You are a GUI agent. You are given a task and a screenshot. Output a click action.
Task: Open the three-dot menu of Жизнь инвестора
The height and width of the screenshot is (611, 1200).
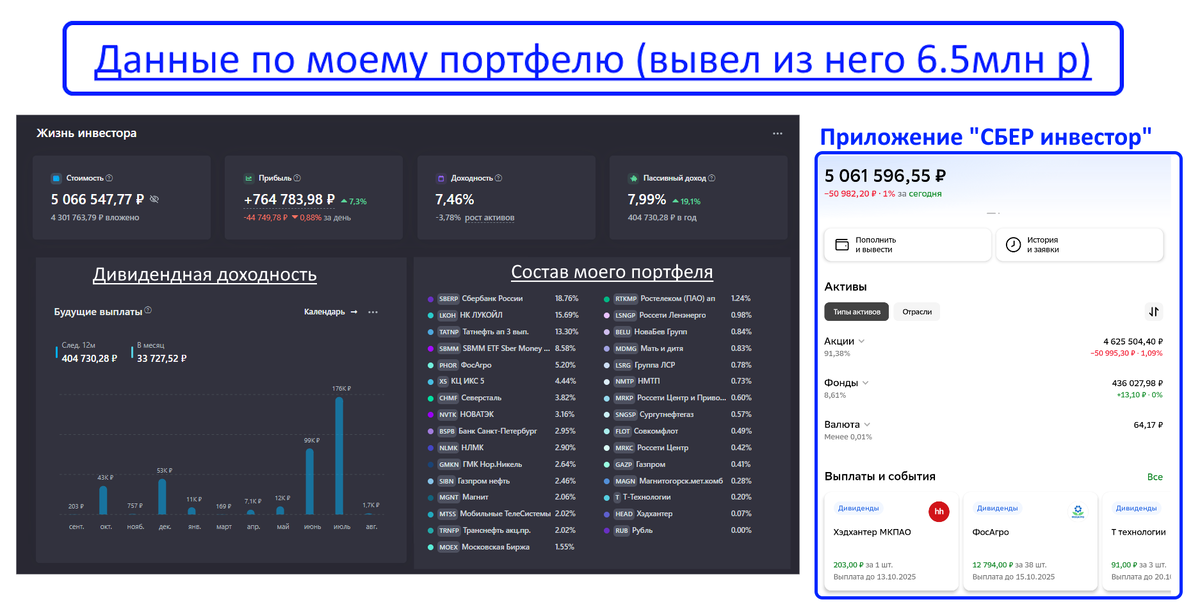(x=777, y=133)
